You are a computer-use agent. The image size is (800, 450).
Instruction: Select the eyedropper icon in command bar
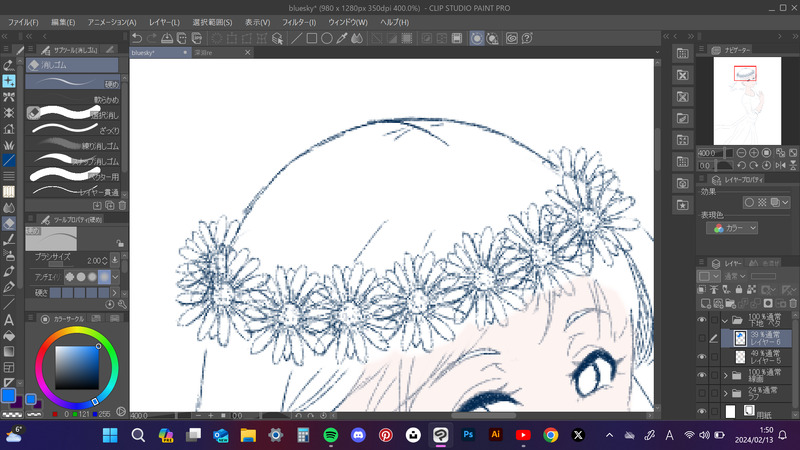[x=342, y=38]
